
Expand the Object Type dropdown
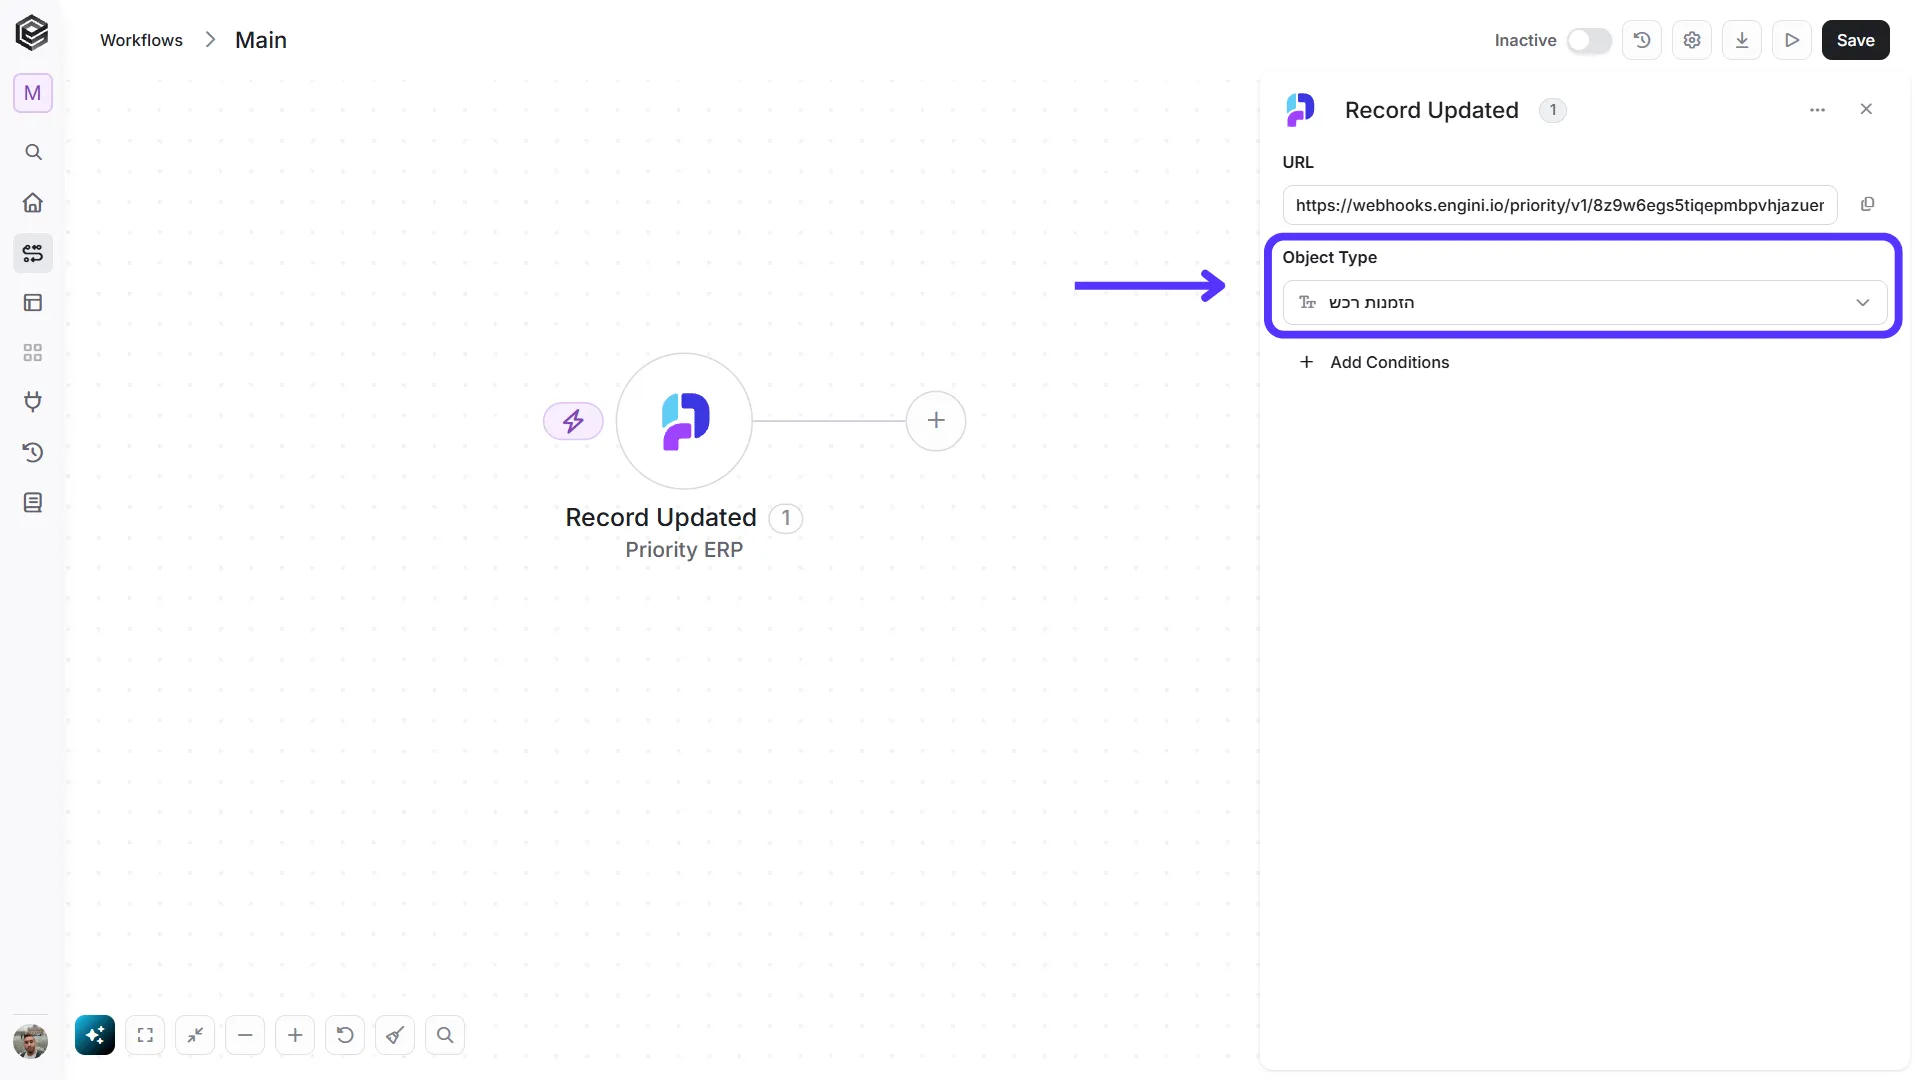[1585, 302]
